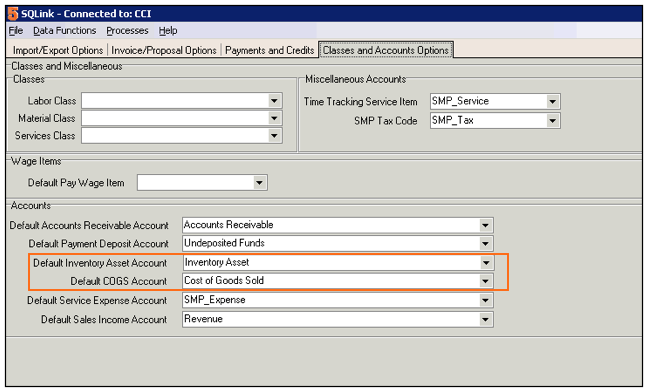Image resolution: width=651 pixels, height=392 pixels.
Task: Click the Accounts Receivable value field
Action: click(338, 225)
